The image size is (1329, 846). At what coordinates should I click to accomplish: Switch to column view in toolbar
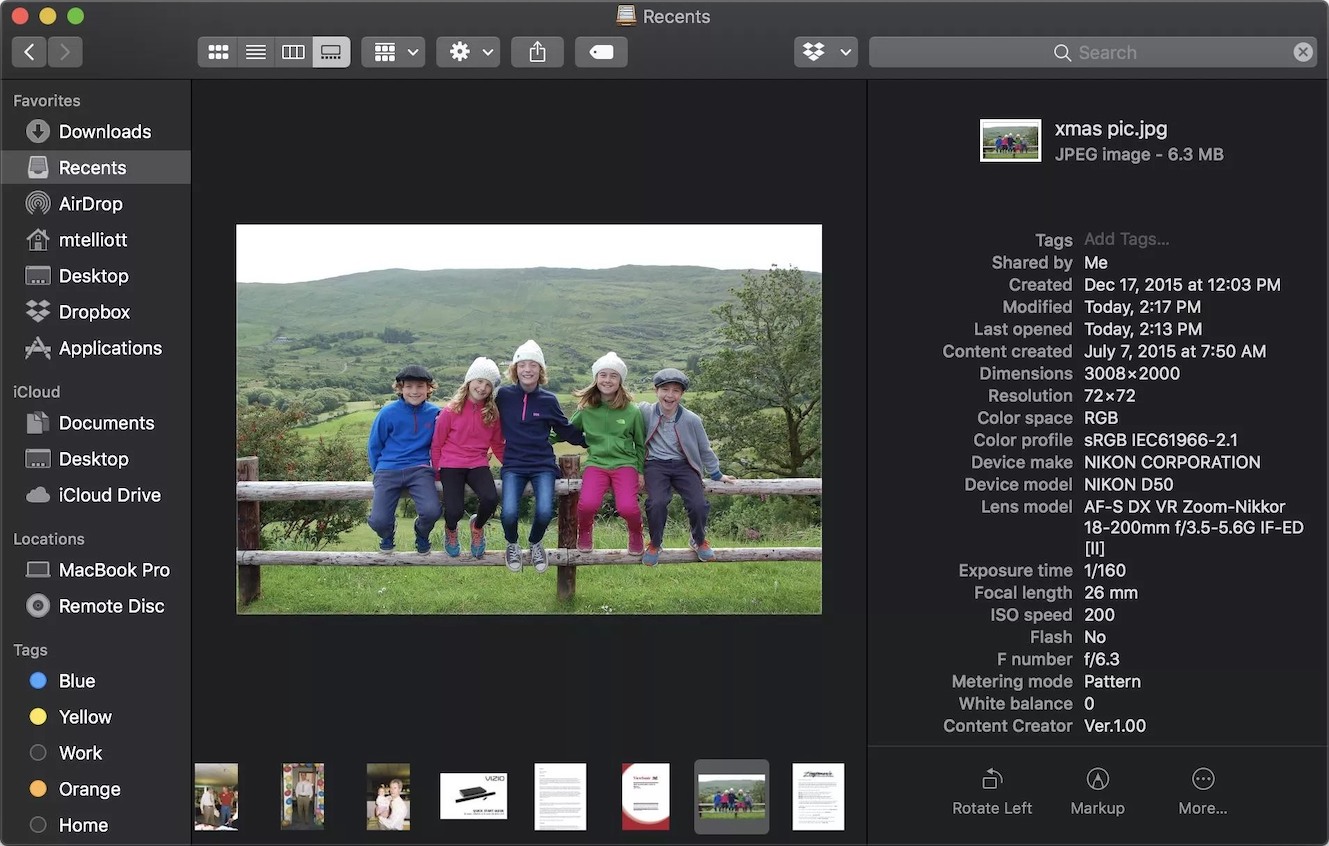[x=293, y=52]
